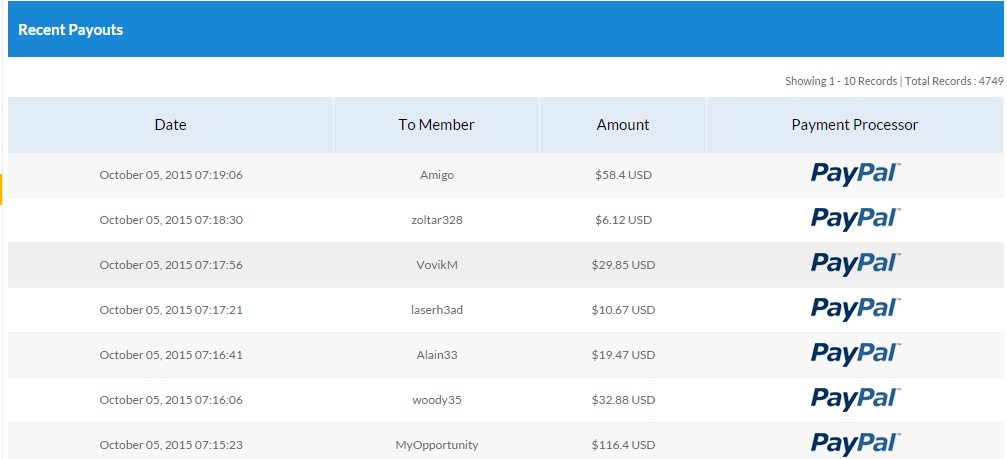Click the October 05, 2015 07:19:06 date

171,175
